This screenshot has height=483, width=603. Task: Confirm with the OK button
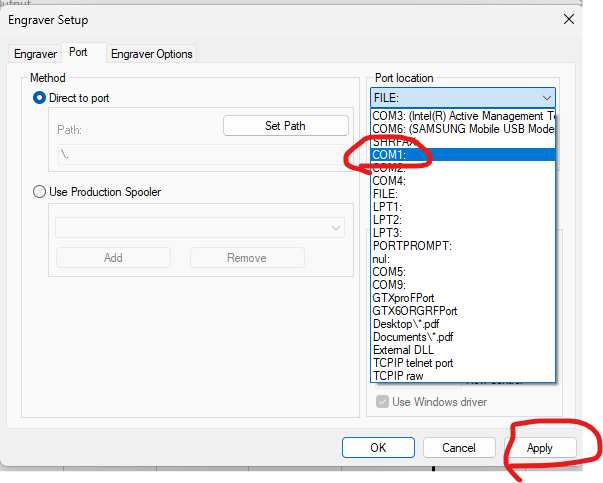[x=378, y=448]
